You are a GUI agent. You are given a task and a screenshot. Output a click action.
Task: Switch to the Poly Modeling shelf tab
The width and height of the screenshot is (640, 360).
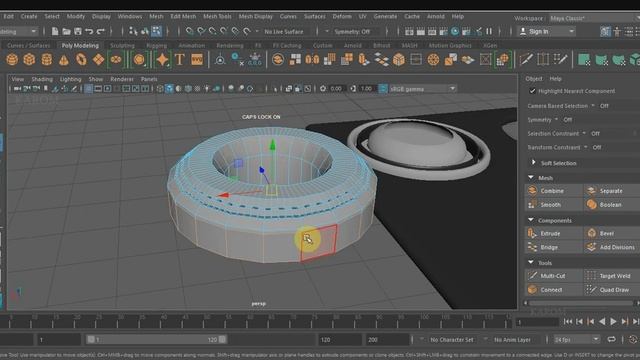[x=80, y=45]
